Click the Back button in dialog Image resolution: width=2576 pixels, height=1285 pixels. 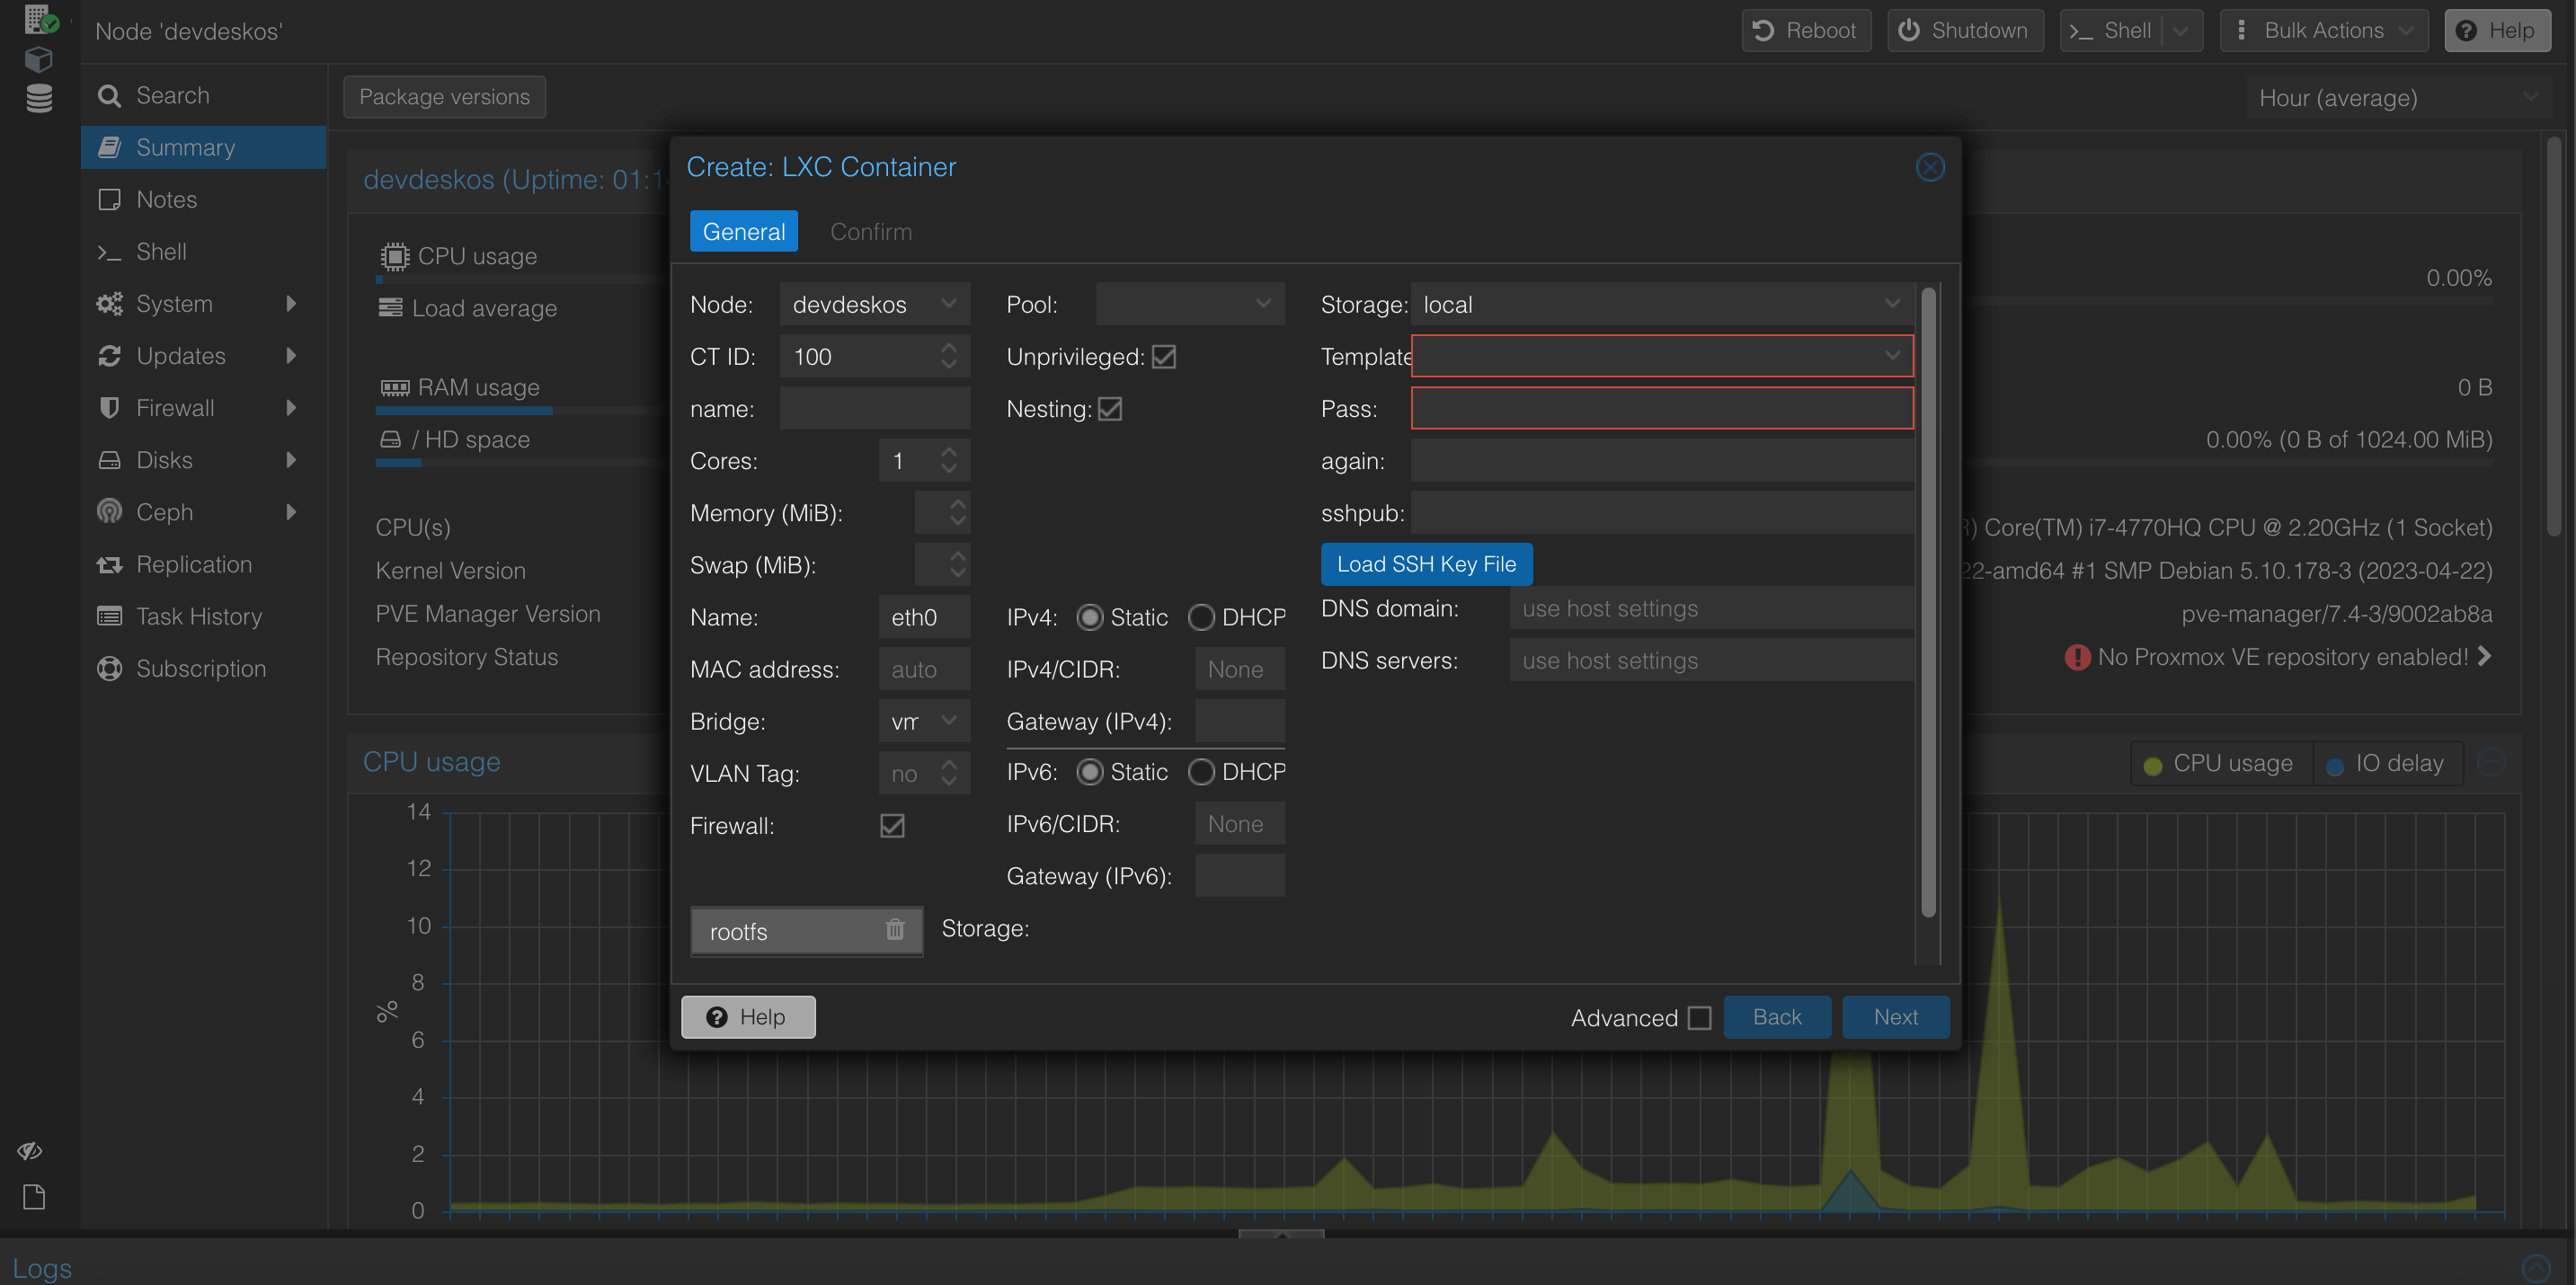(x=1776, y=1017)
